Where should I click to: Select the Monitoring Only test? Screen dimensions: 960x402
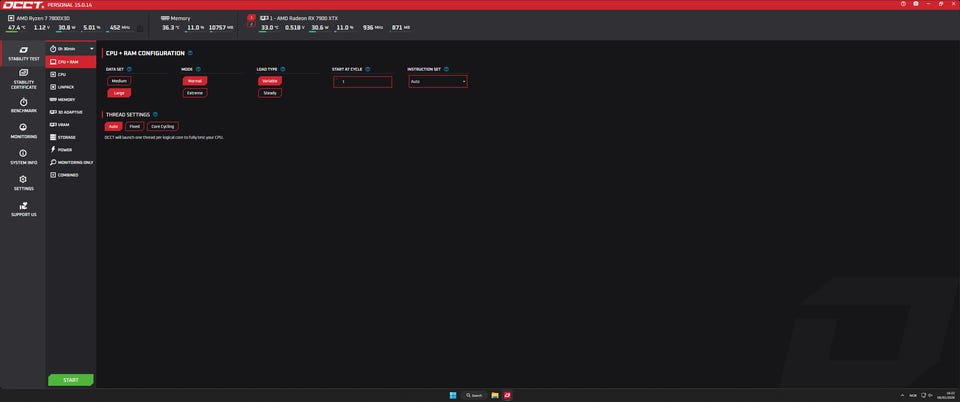[71, 162]
